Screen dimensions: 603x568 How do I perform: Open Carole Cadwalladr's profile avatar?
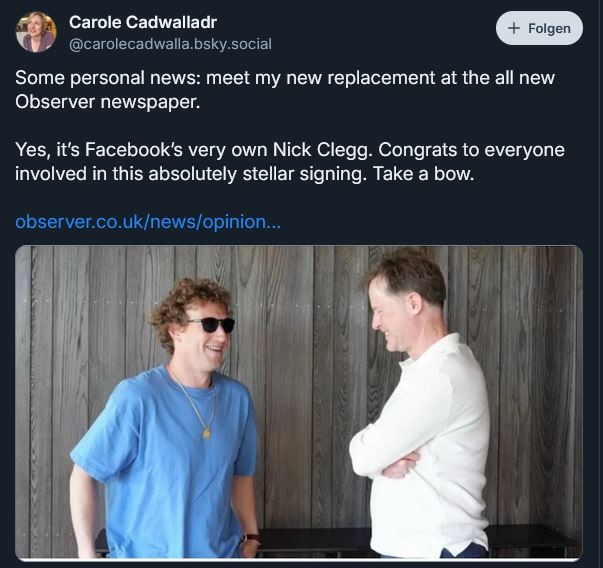[36, 32]
